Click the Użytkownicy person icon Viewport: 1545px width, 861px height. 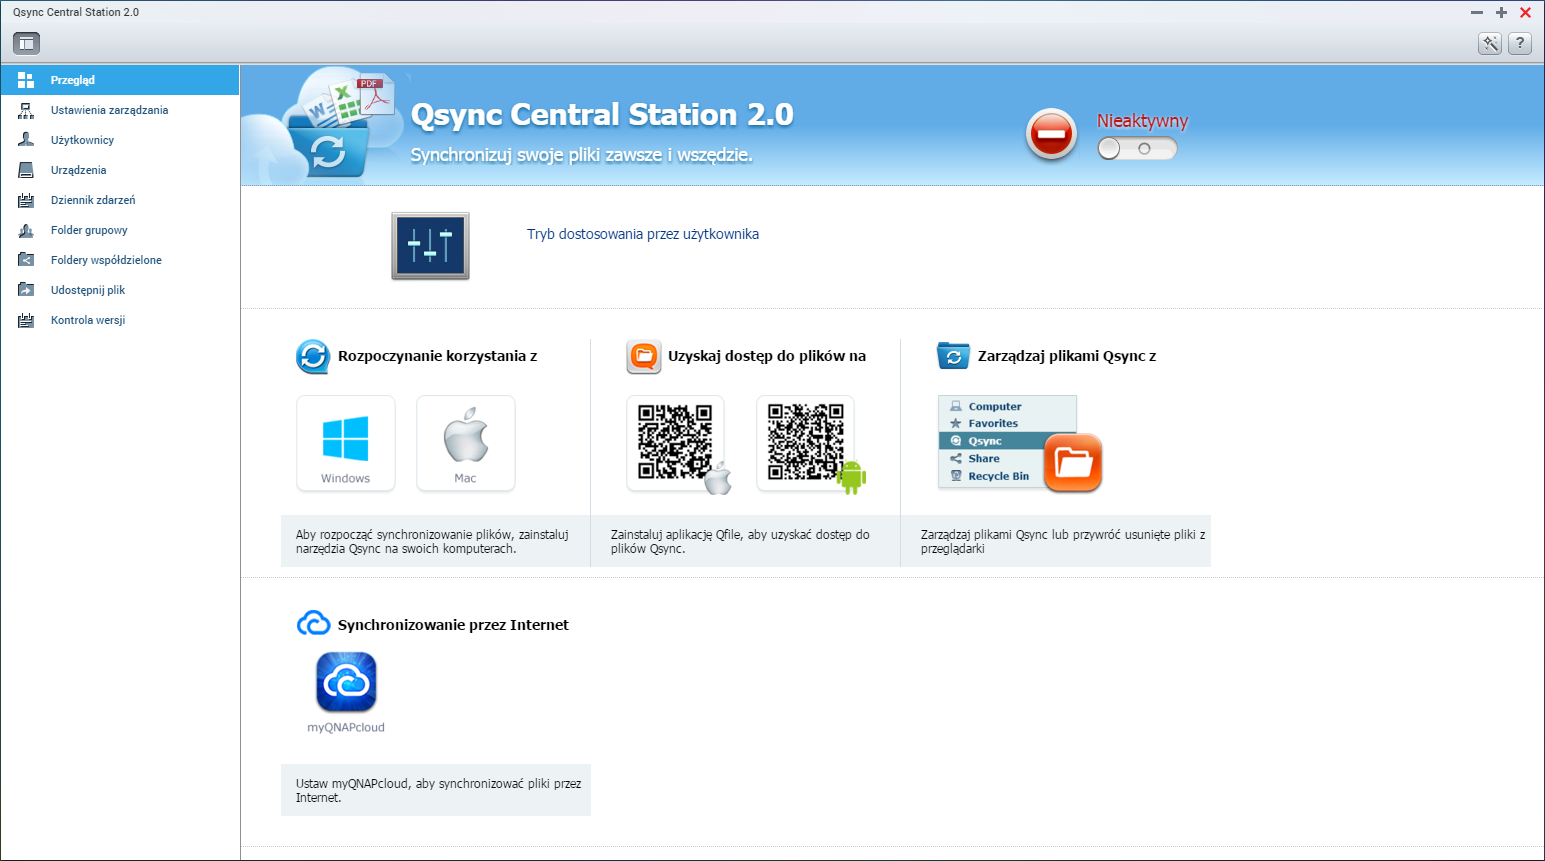click(26, 140)
